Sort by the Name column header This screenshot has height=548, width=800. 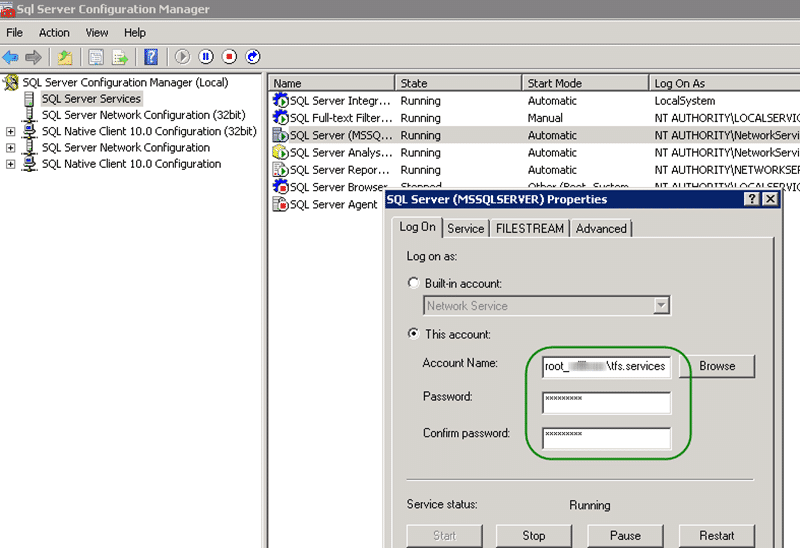332,83
